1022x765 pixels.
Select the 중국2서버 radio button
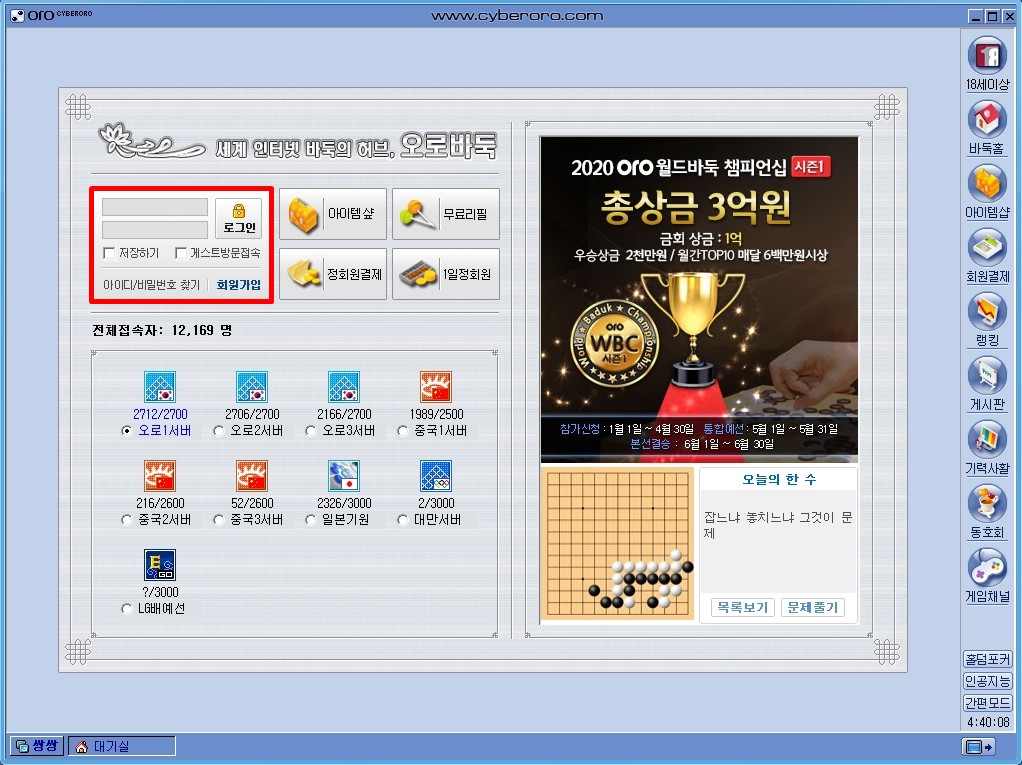[126, 520]
